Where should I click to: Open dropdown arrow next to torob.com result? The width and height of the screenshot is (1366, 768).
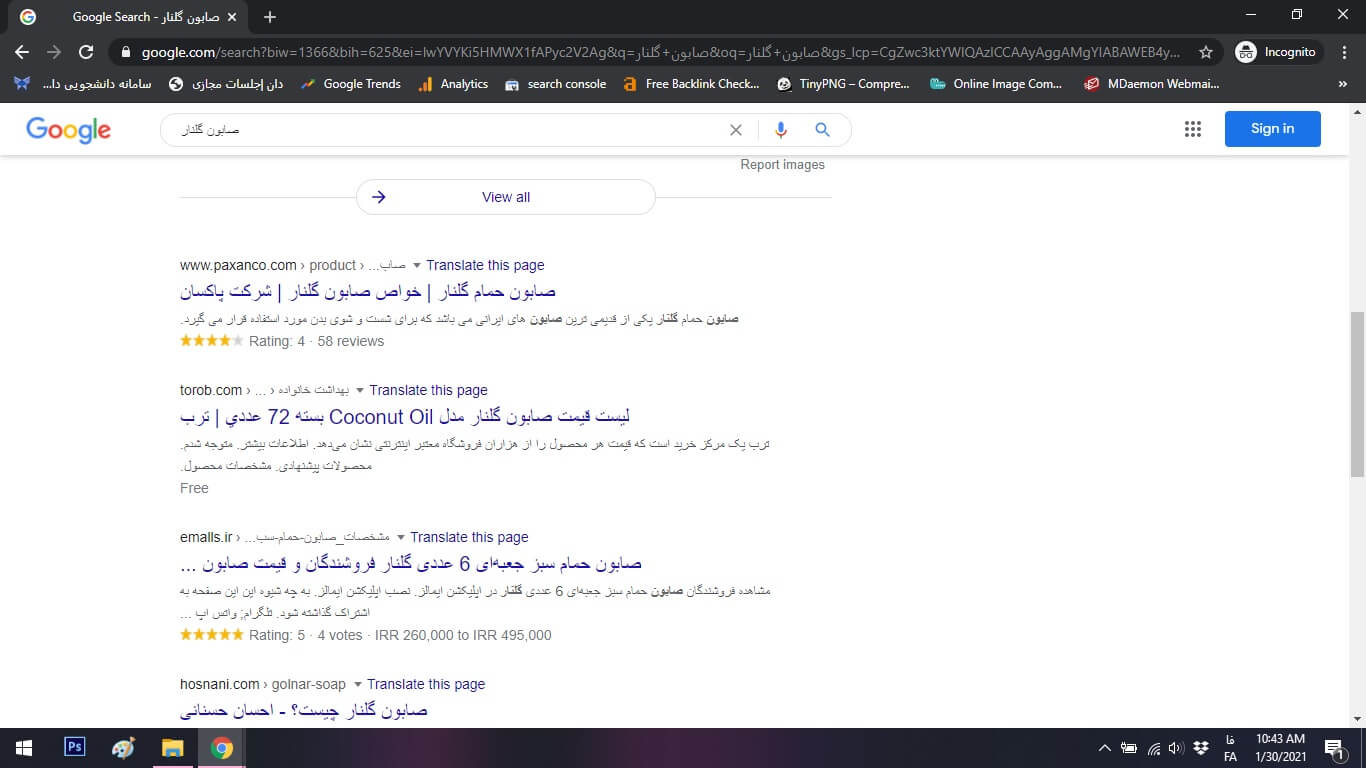coord(360,391)
